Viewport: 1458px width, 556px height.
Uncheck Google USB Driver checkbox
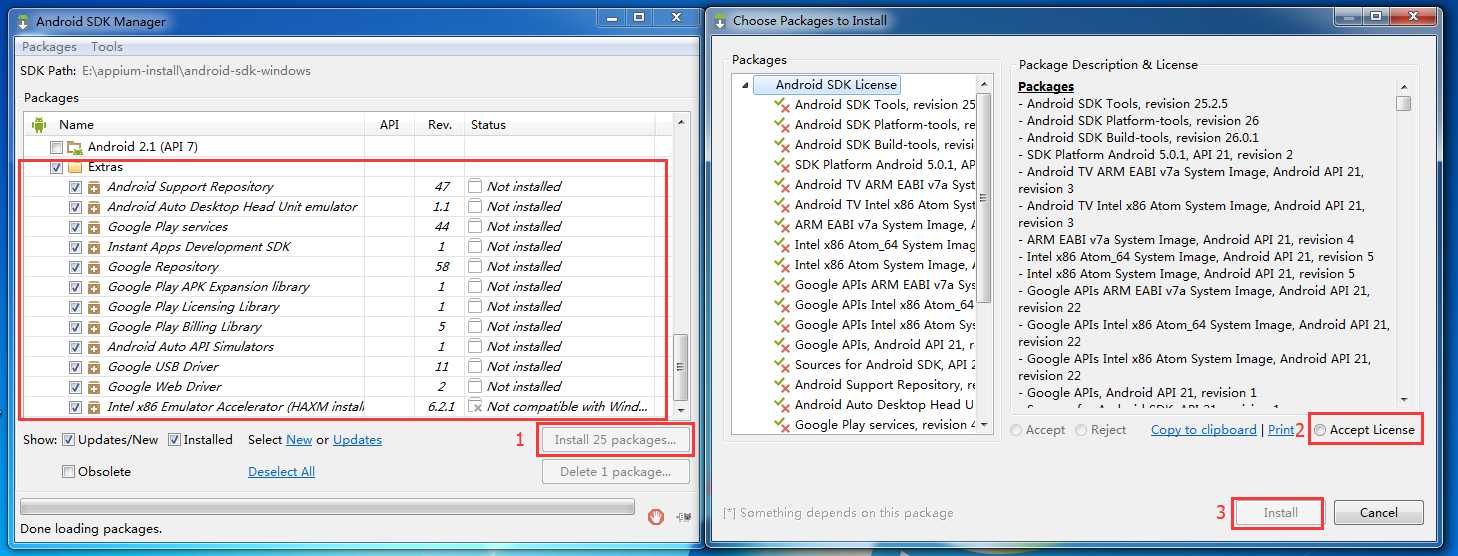click(76, 367)
